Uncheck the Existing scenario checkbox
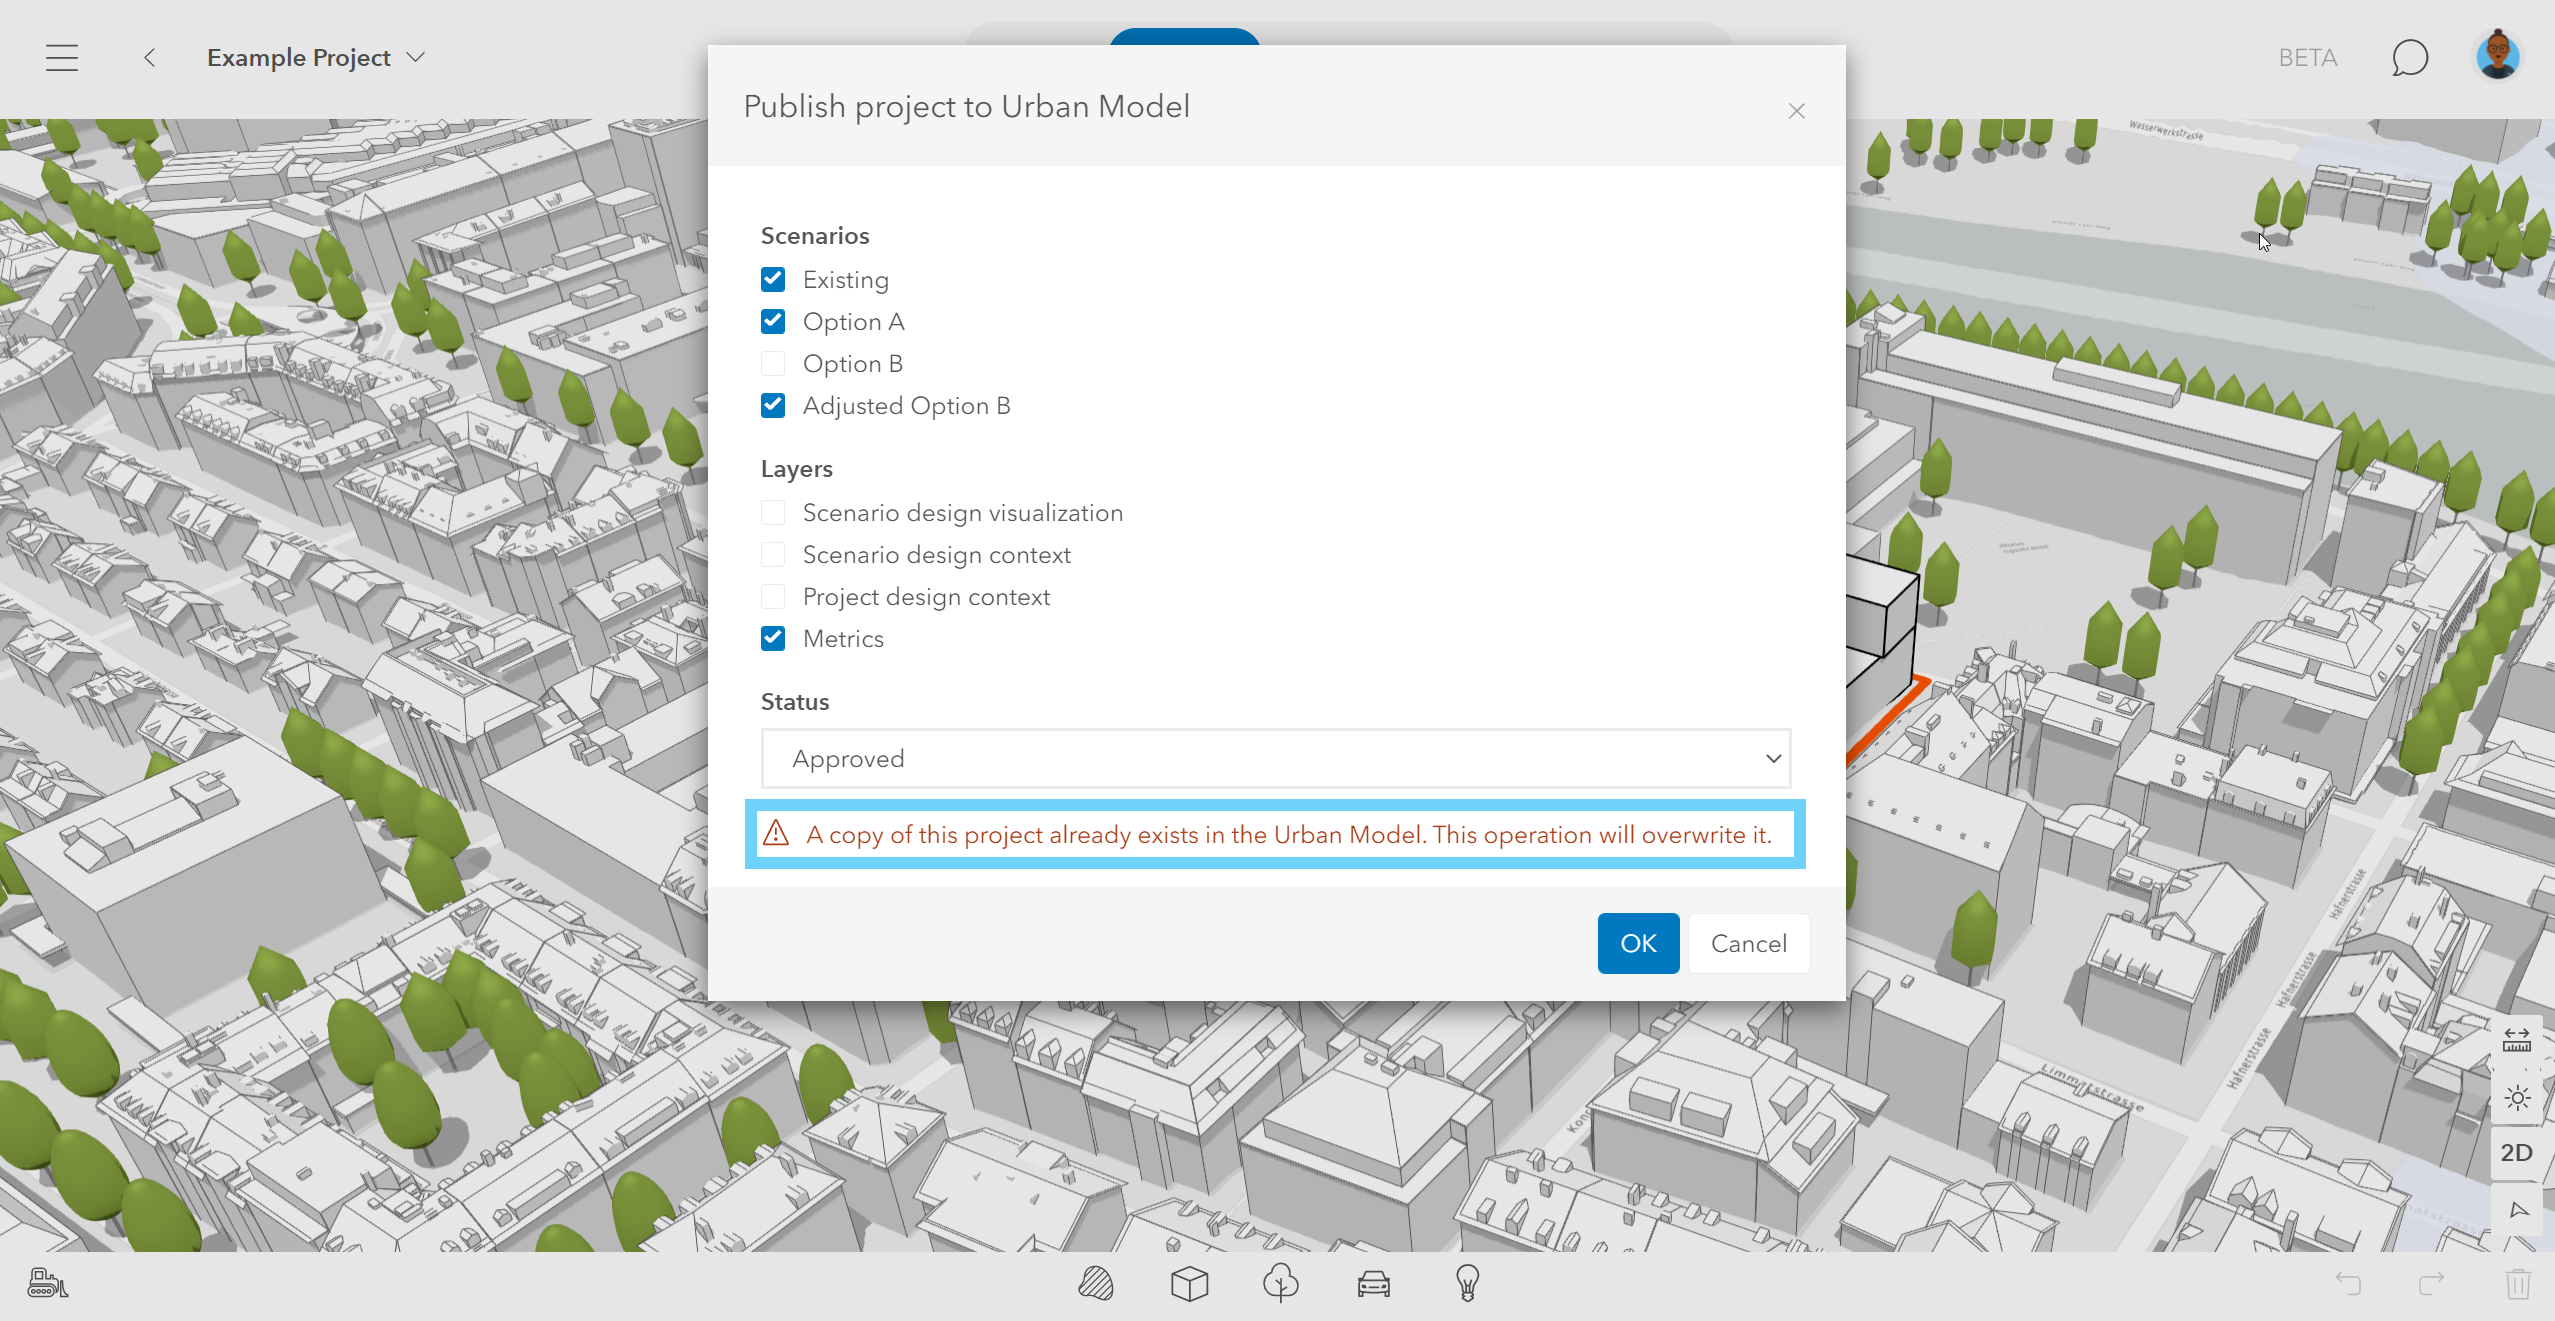2555x1321 pixels. coord(773,279)
